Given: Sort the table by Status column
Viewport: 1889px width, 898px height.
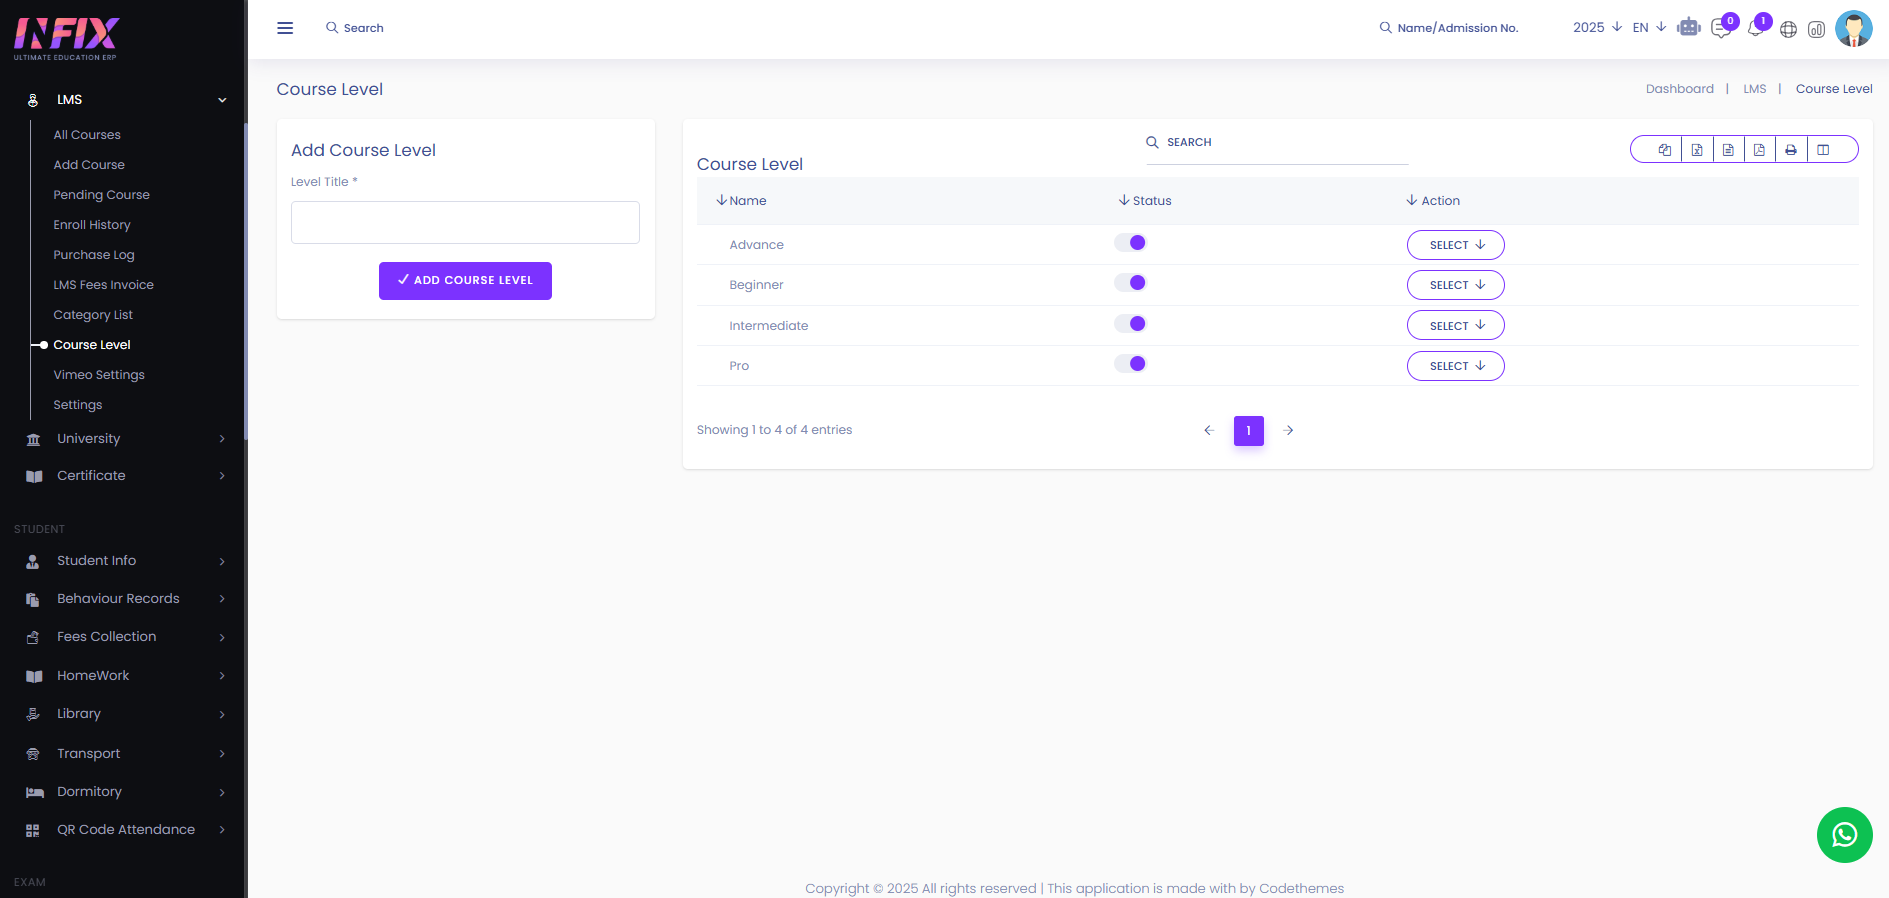Looking at the screenshot, I should click(x=1145, y=201).
